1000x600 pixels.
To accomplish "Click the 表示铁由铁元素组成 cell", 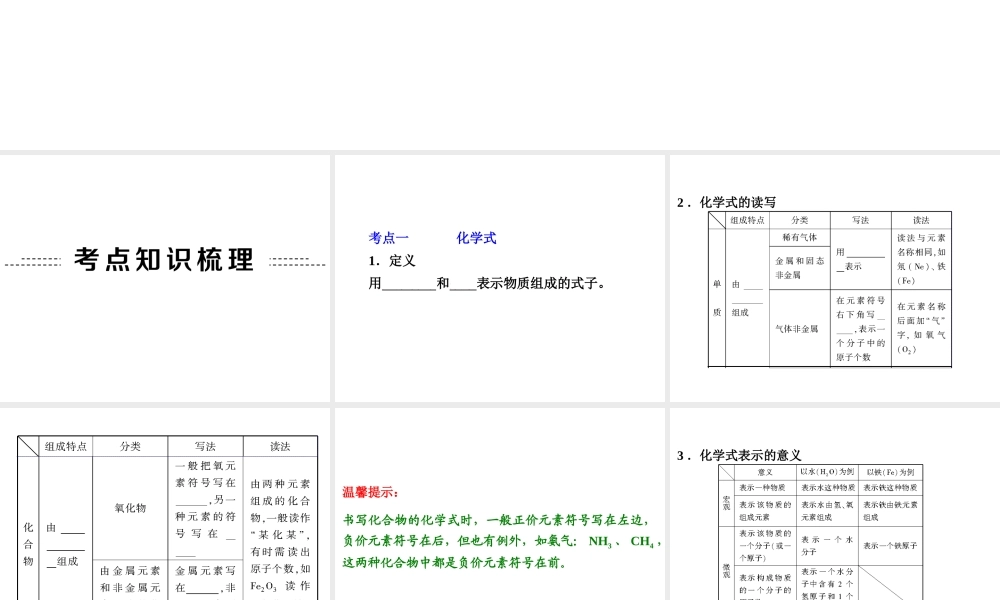I will click(x=890, y=511).
